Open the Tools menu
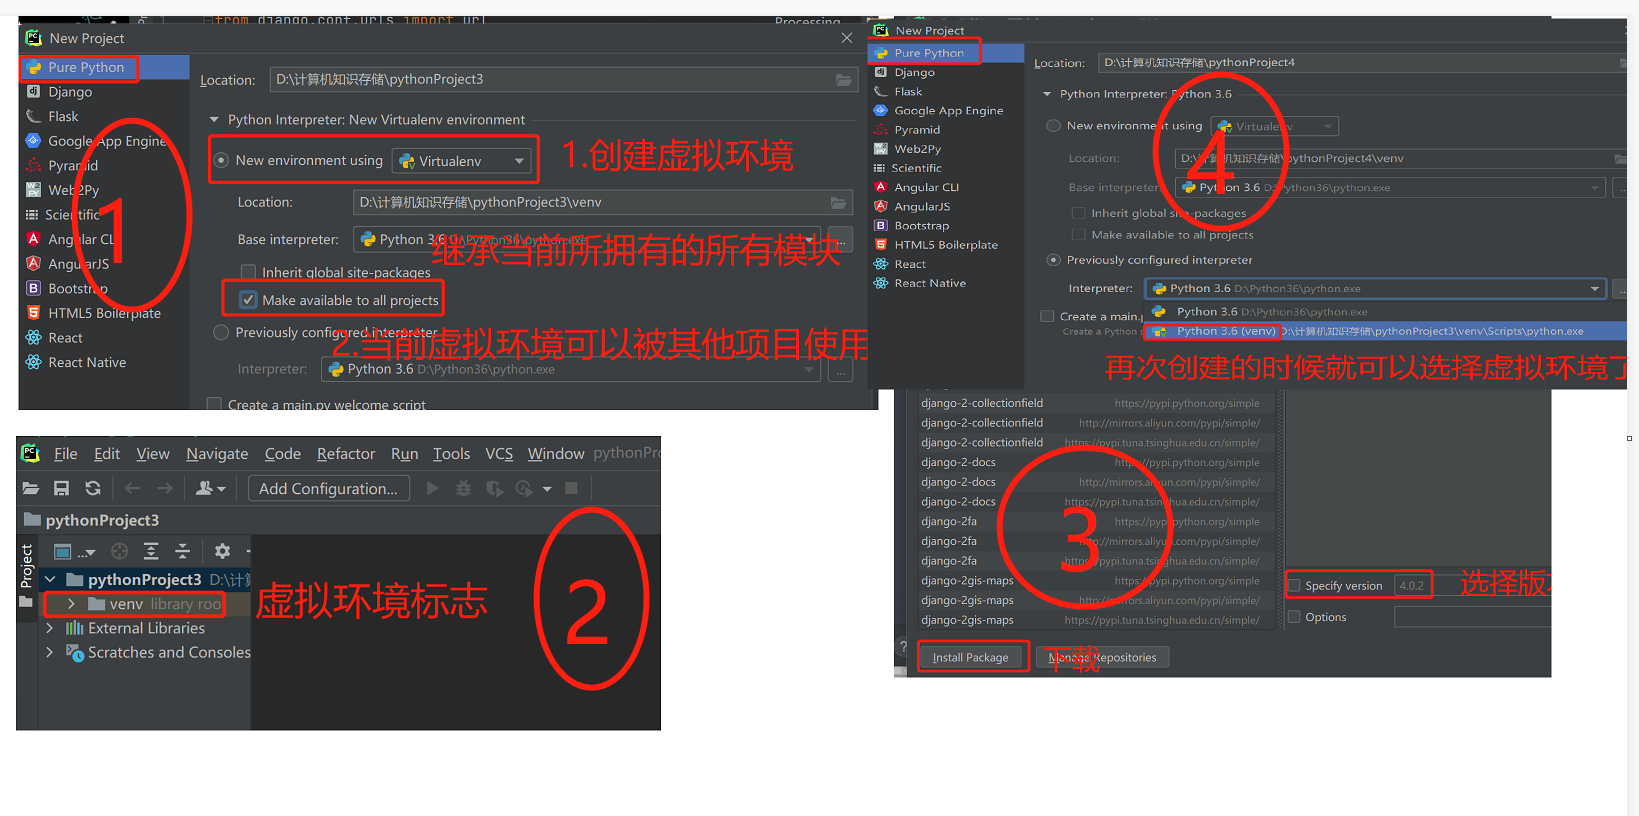This screenshot has height=816, width=1639. click(451, 454)
